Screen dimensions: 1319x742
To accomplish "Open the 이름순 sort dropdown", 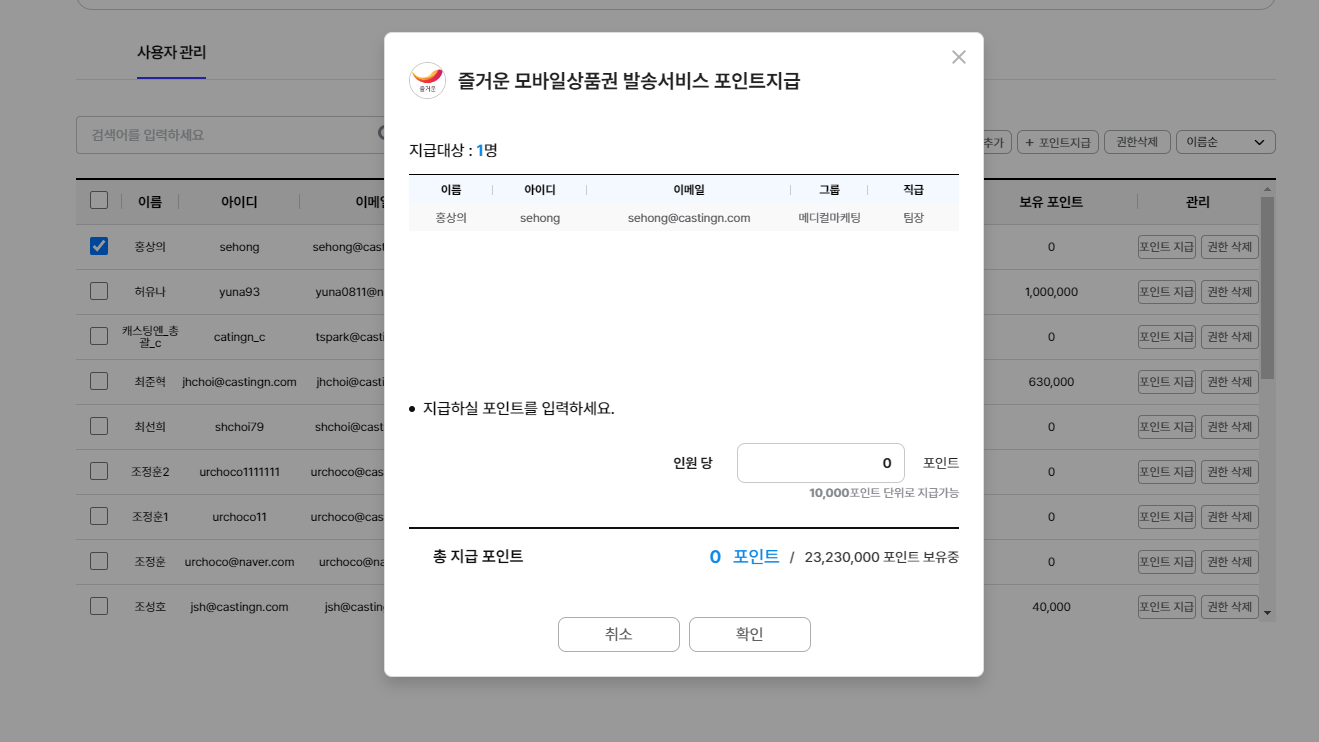I will point(1225,142).
